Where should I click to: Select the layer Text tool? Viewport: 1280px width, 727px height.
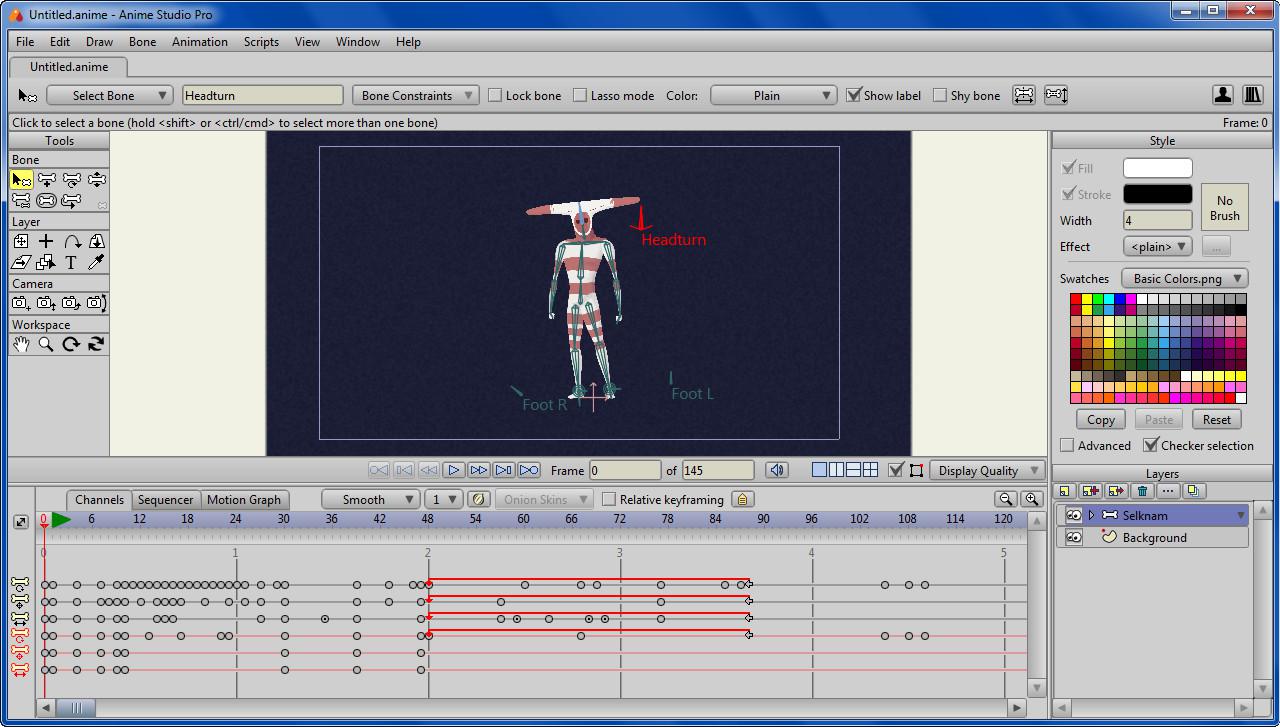pos(71,263)
